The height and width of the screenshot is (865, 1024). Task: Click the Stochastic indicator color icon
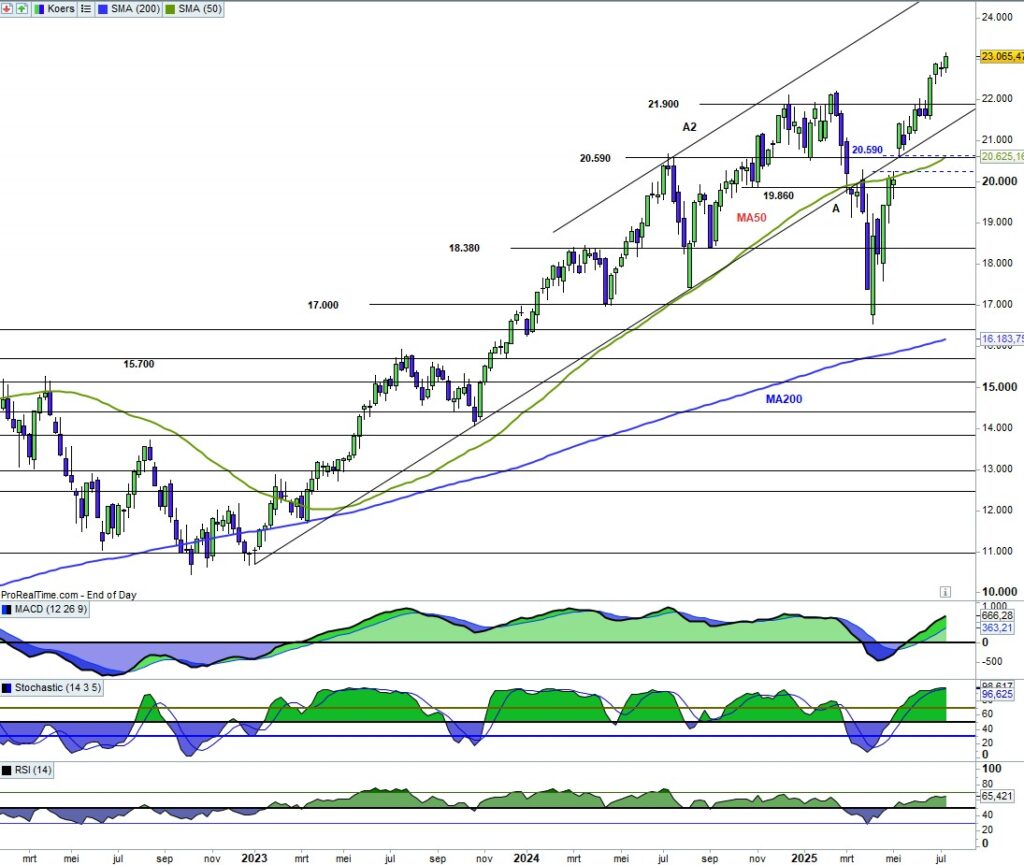pyautogui.click(x=7, y=689)
